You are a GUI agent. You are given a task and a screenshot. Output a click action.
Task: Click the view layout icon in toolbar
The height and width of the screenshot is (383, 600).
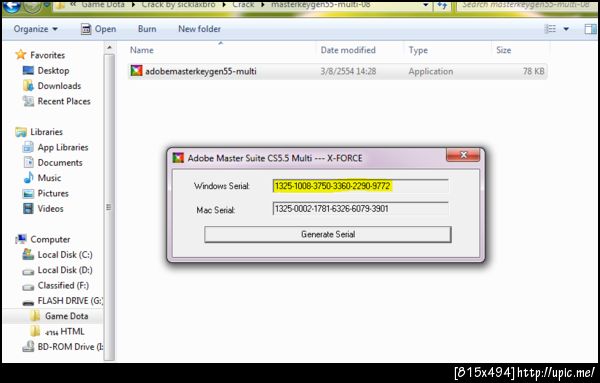coord(550,29)
